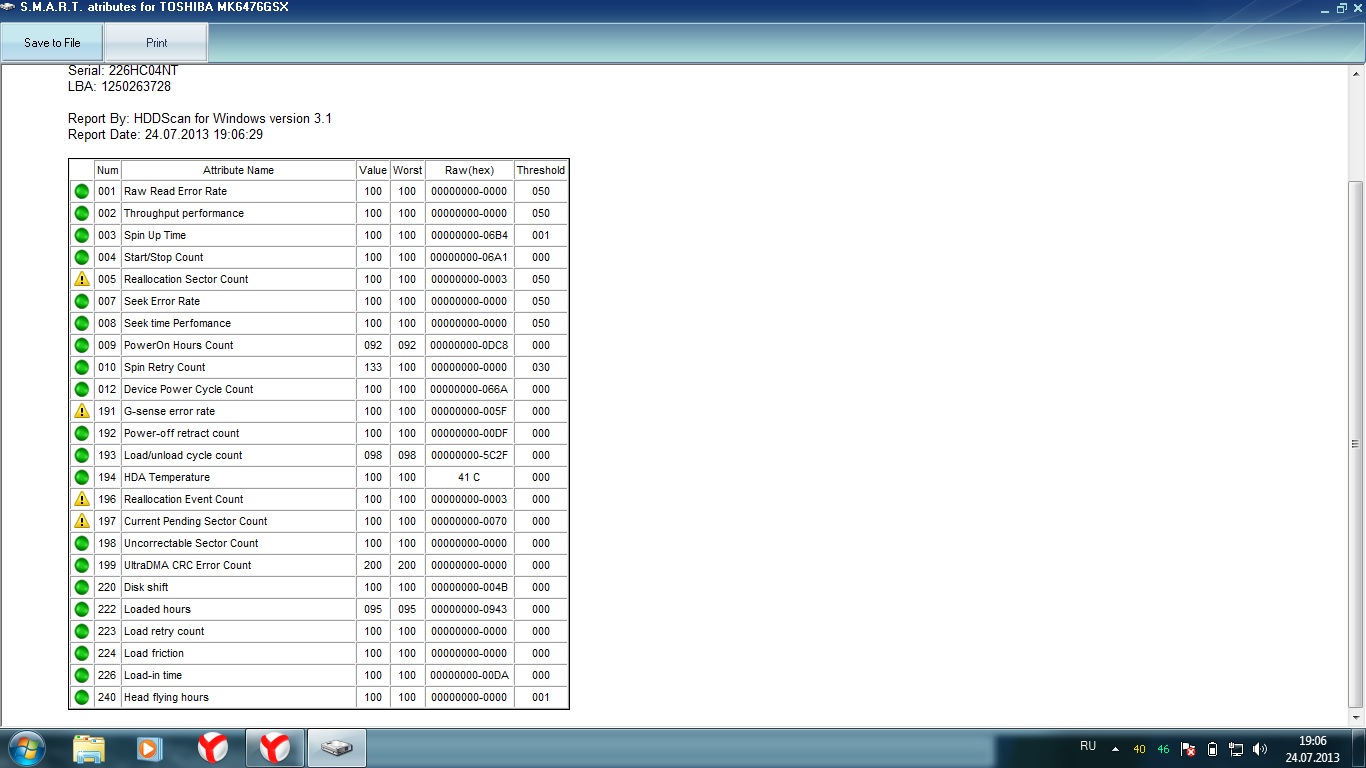Click green status icon for Spin Retry Count
Image resolution: width=1366 pixels, height=768 pixels.
click(82, 367)
